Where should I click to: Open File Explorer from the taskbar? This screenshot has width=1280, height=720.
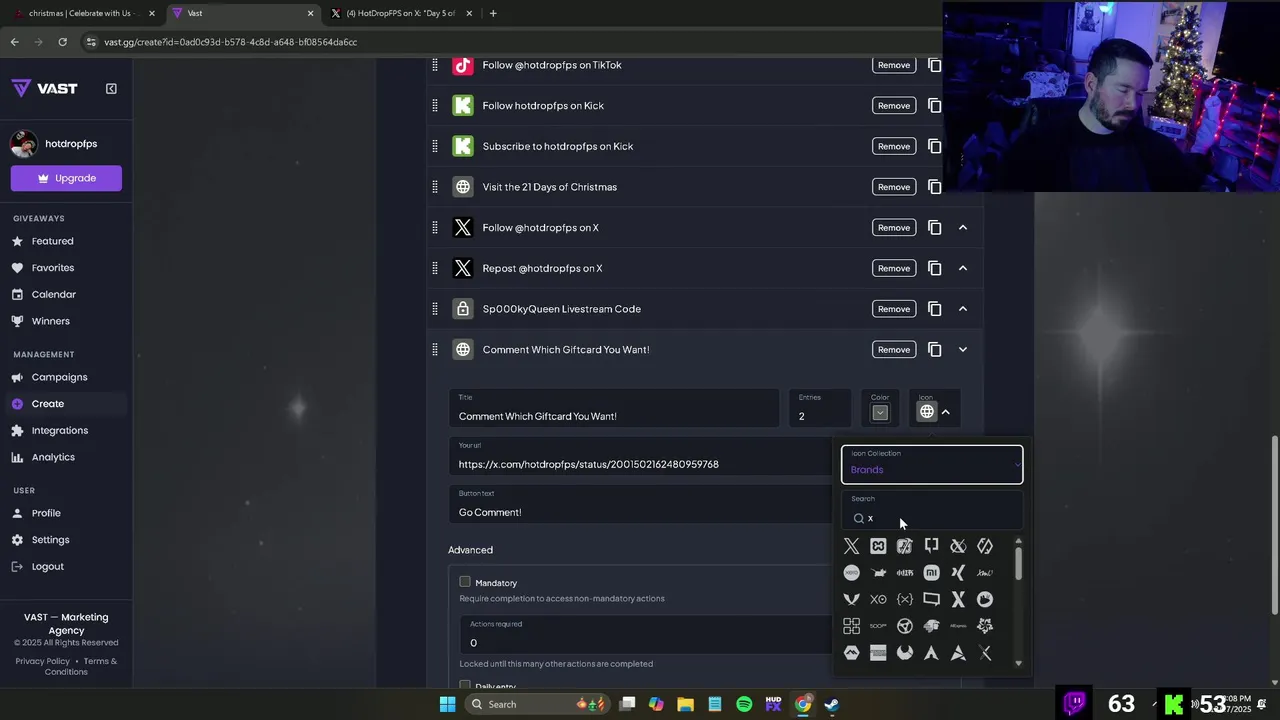tap(686, 704)
